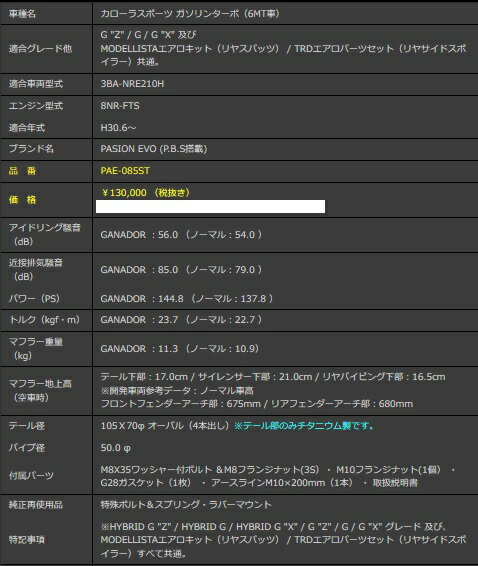Image resolution: width=478 pixels, height=566 pixels.
Task: Select part number PAE-085ST
Action: pos(125,171)
